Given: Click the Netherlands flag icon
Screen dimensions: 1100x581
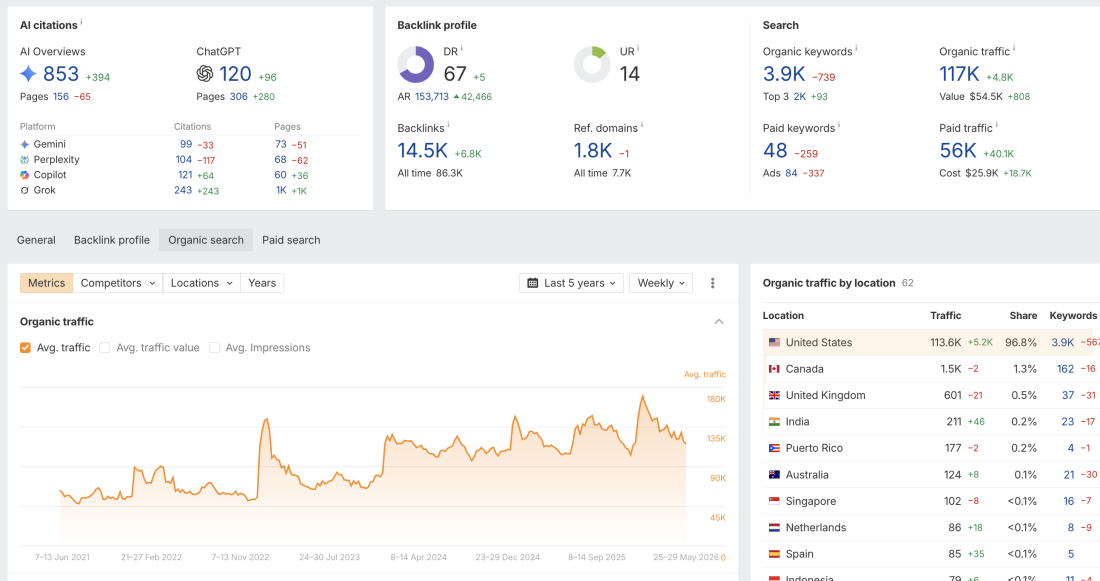Looking at the screenshot, I should pos(774,528).
